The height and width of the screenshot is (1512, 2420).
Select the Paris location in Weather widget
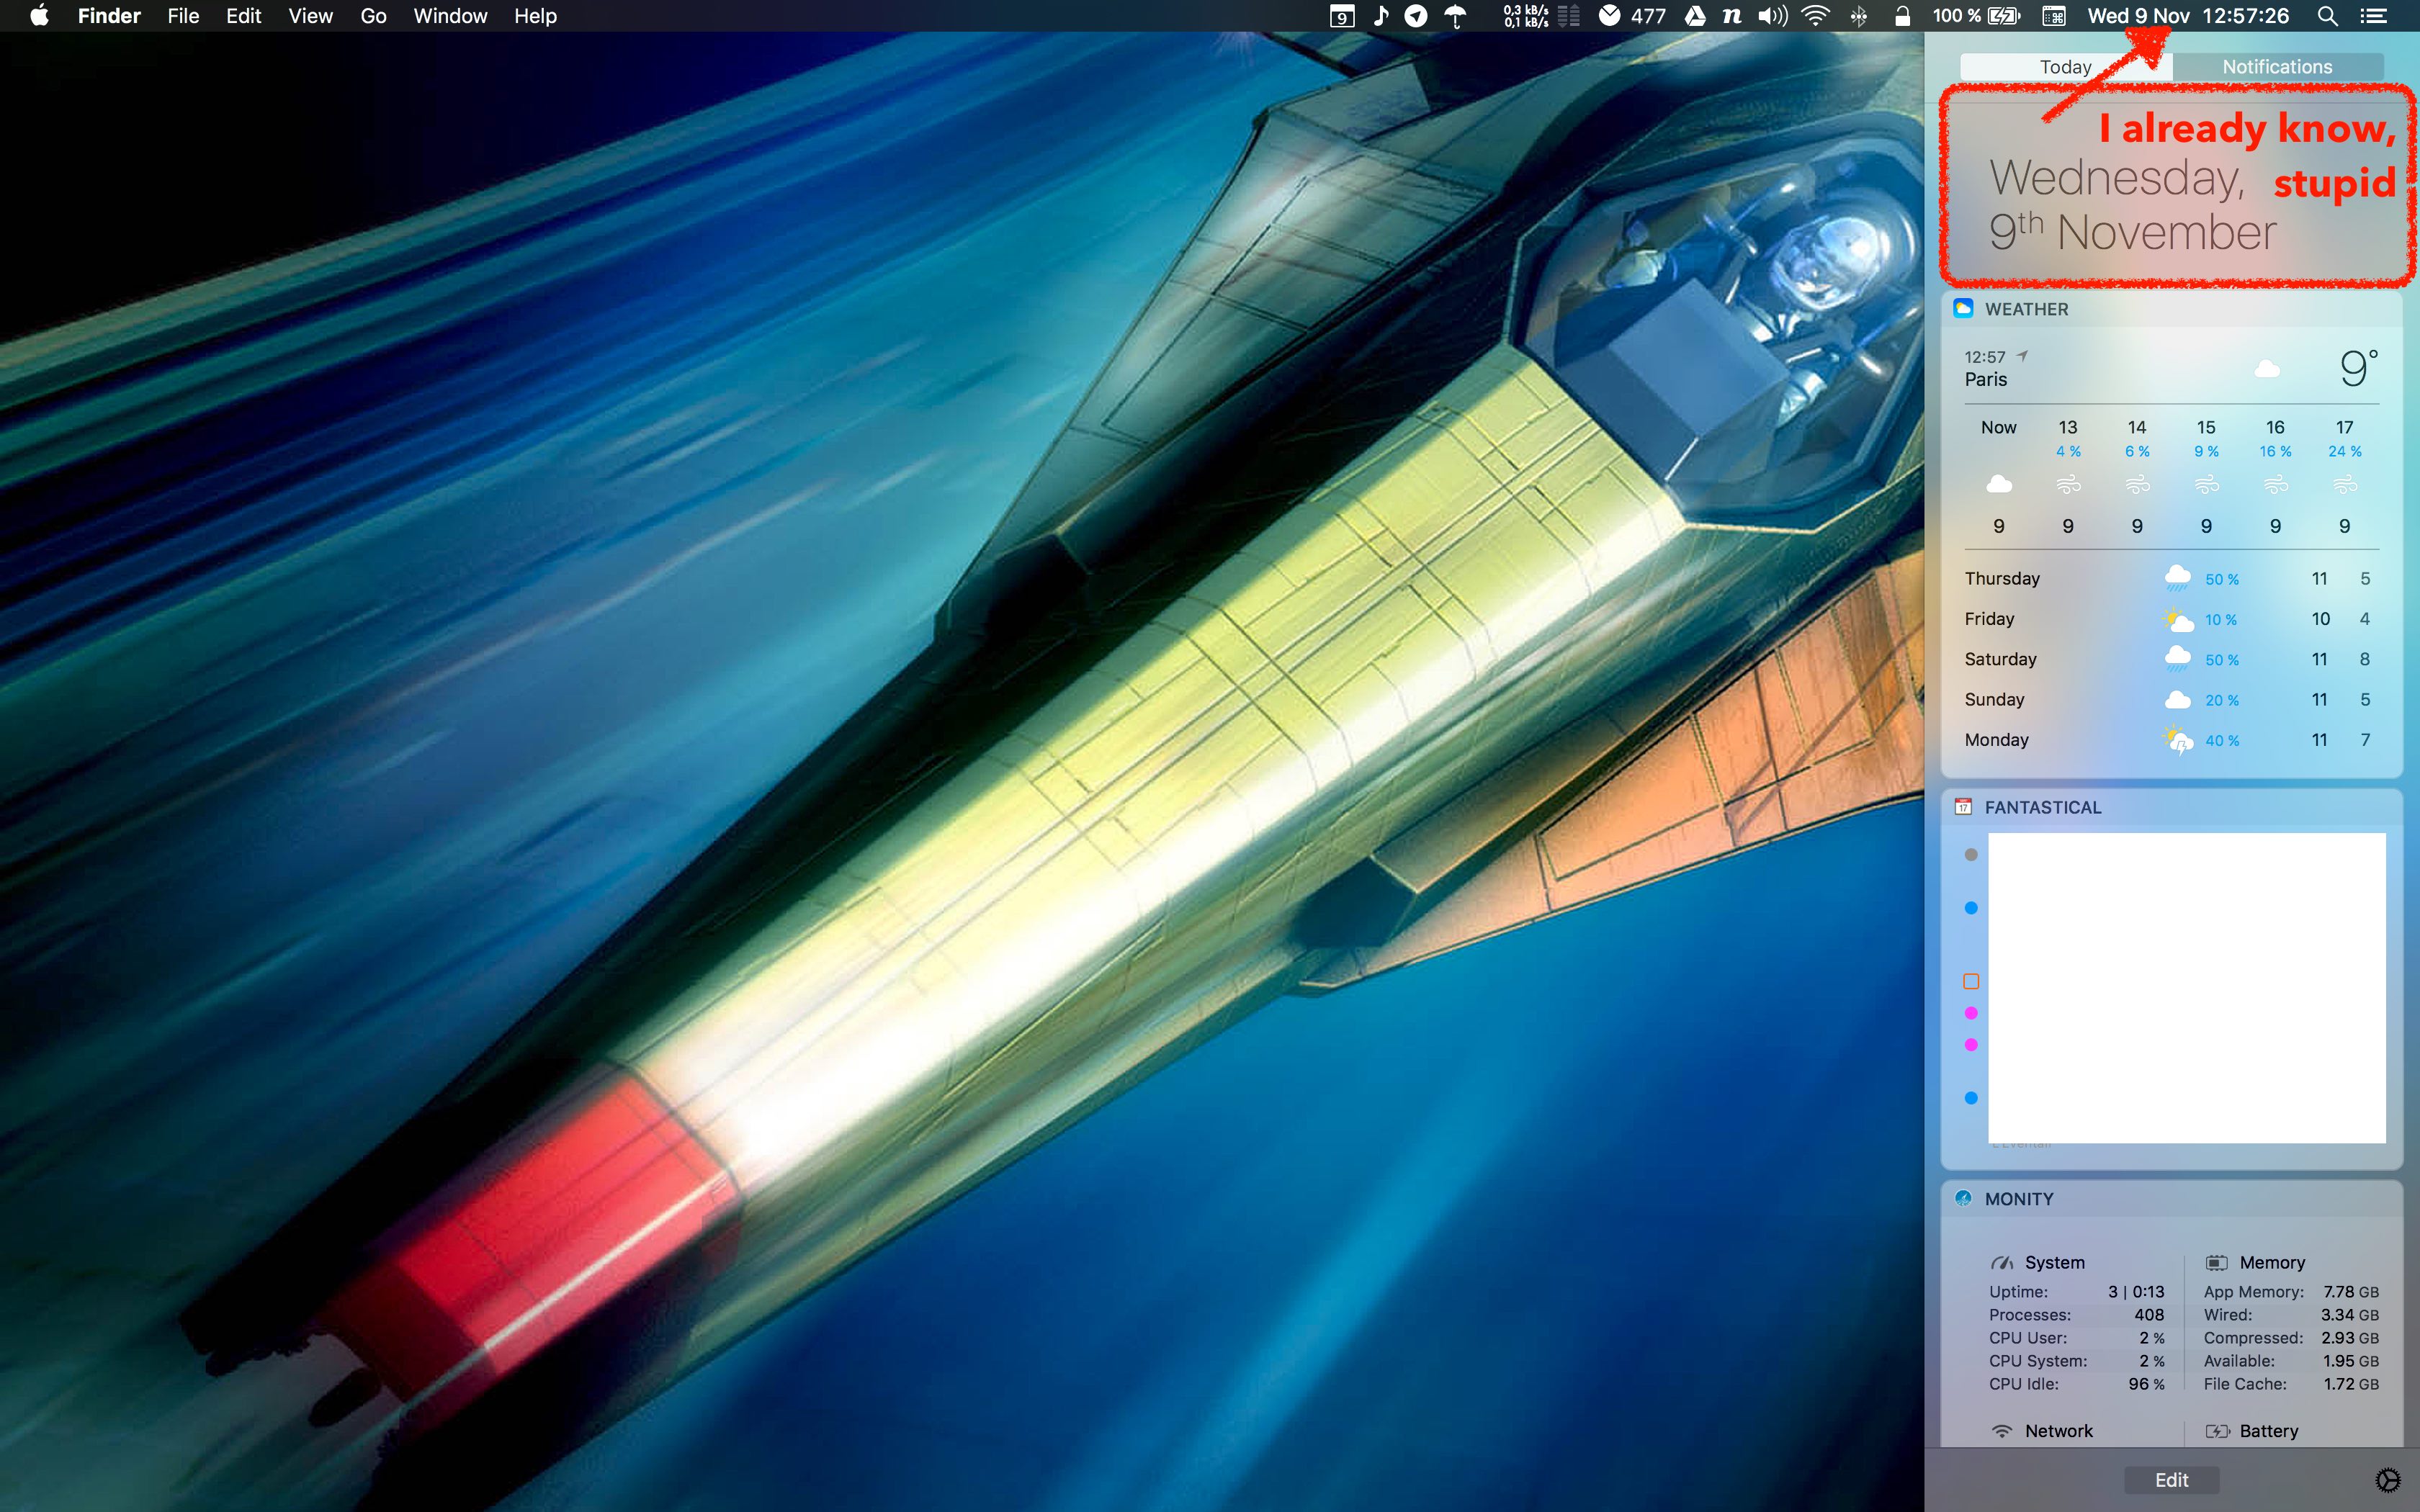(x=1985, y=379)
